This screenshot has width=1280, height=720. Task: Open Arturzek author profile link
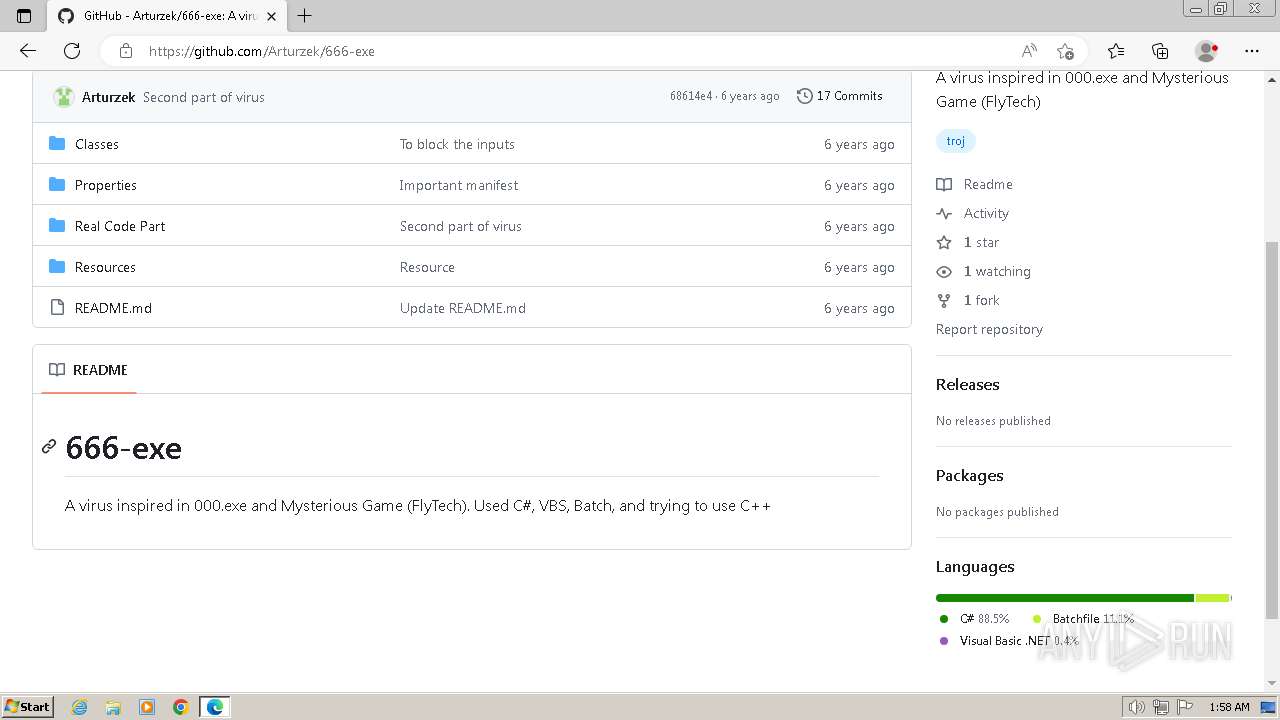[x=108, y=97]
